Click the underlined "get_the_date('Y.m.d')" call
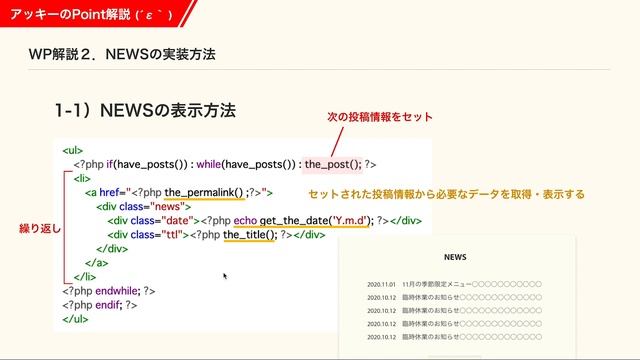The width and height of the screenshot is (640, 360). point(316,221)
